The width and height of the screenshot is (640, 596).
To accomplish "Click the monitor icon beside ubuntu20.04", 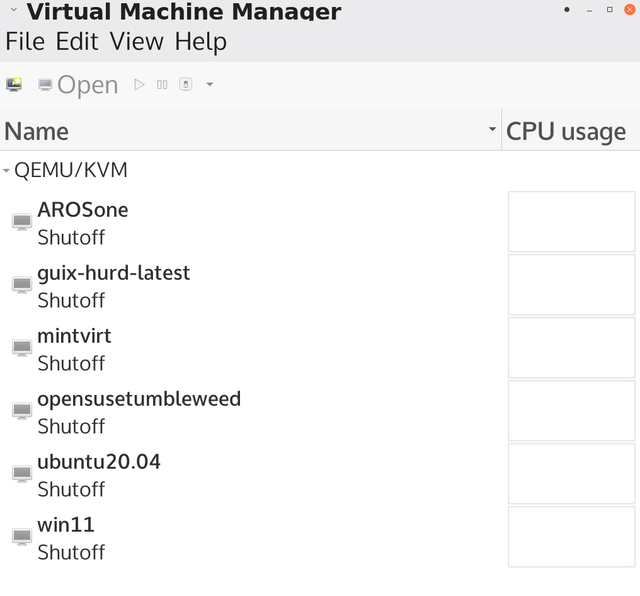I will click(22, 473).
